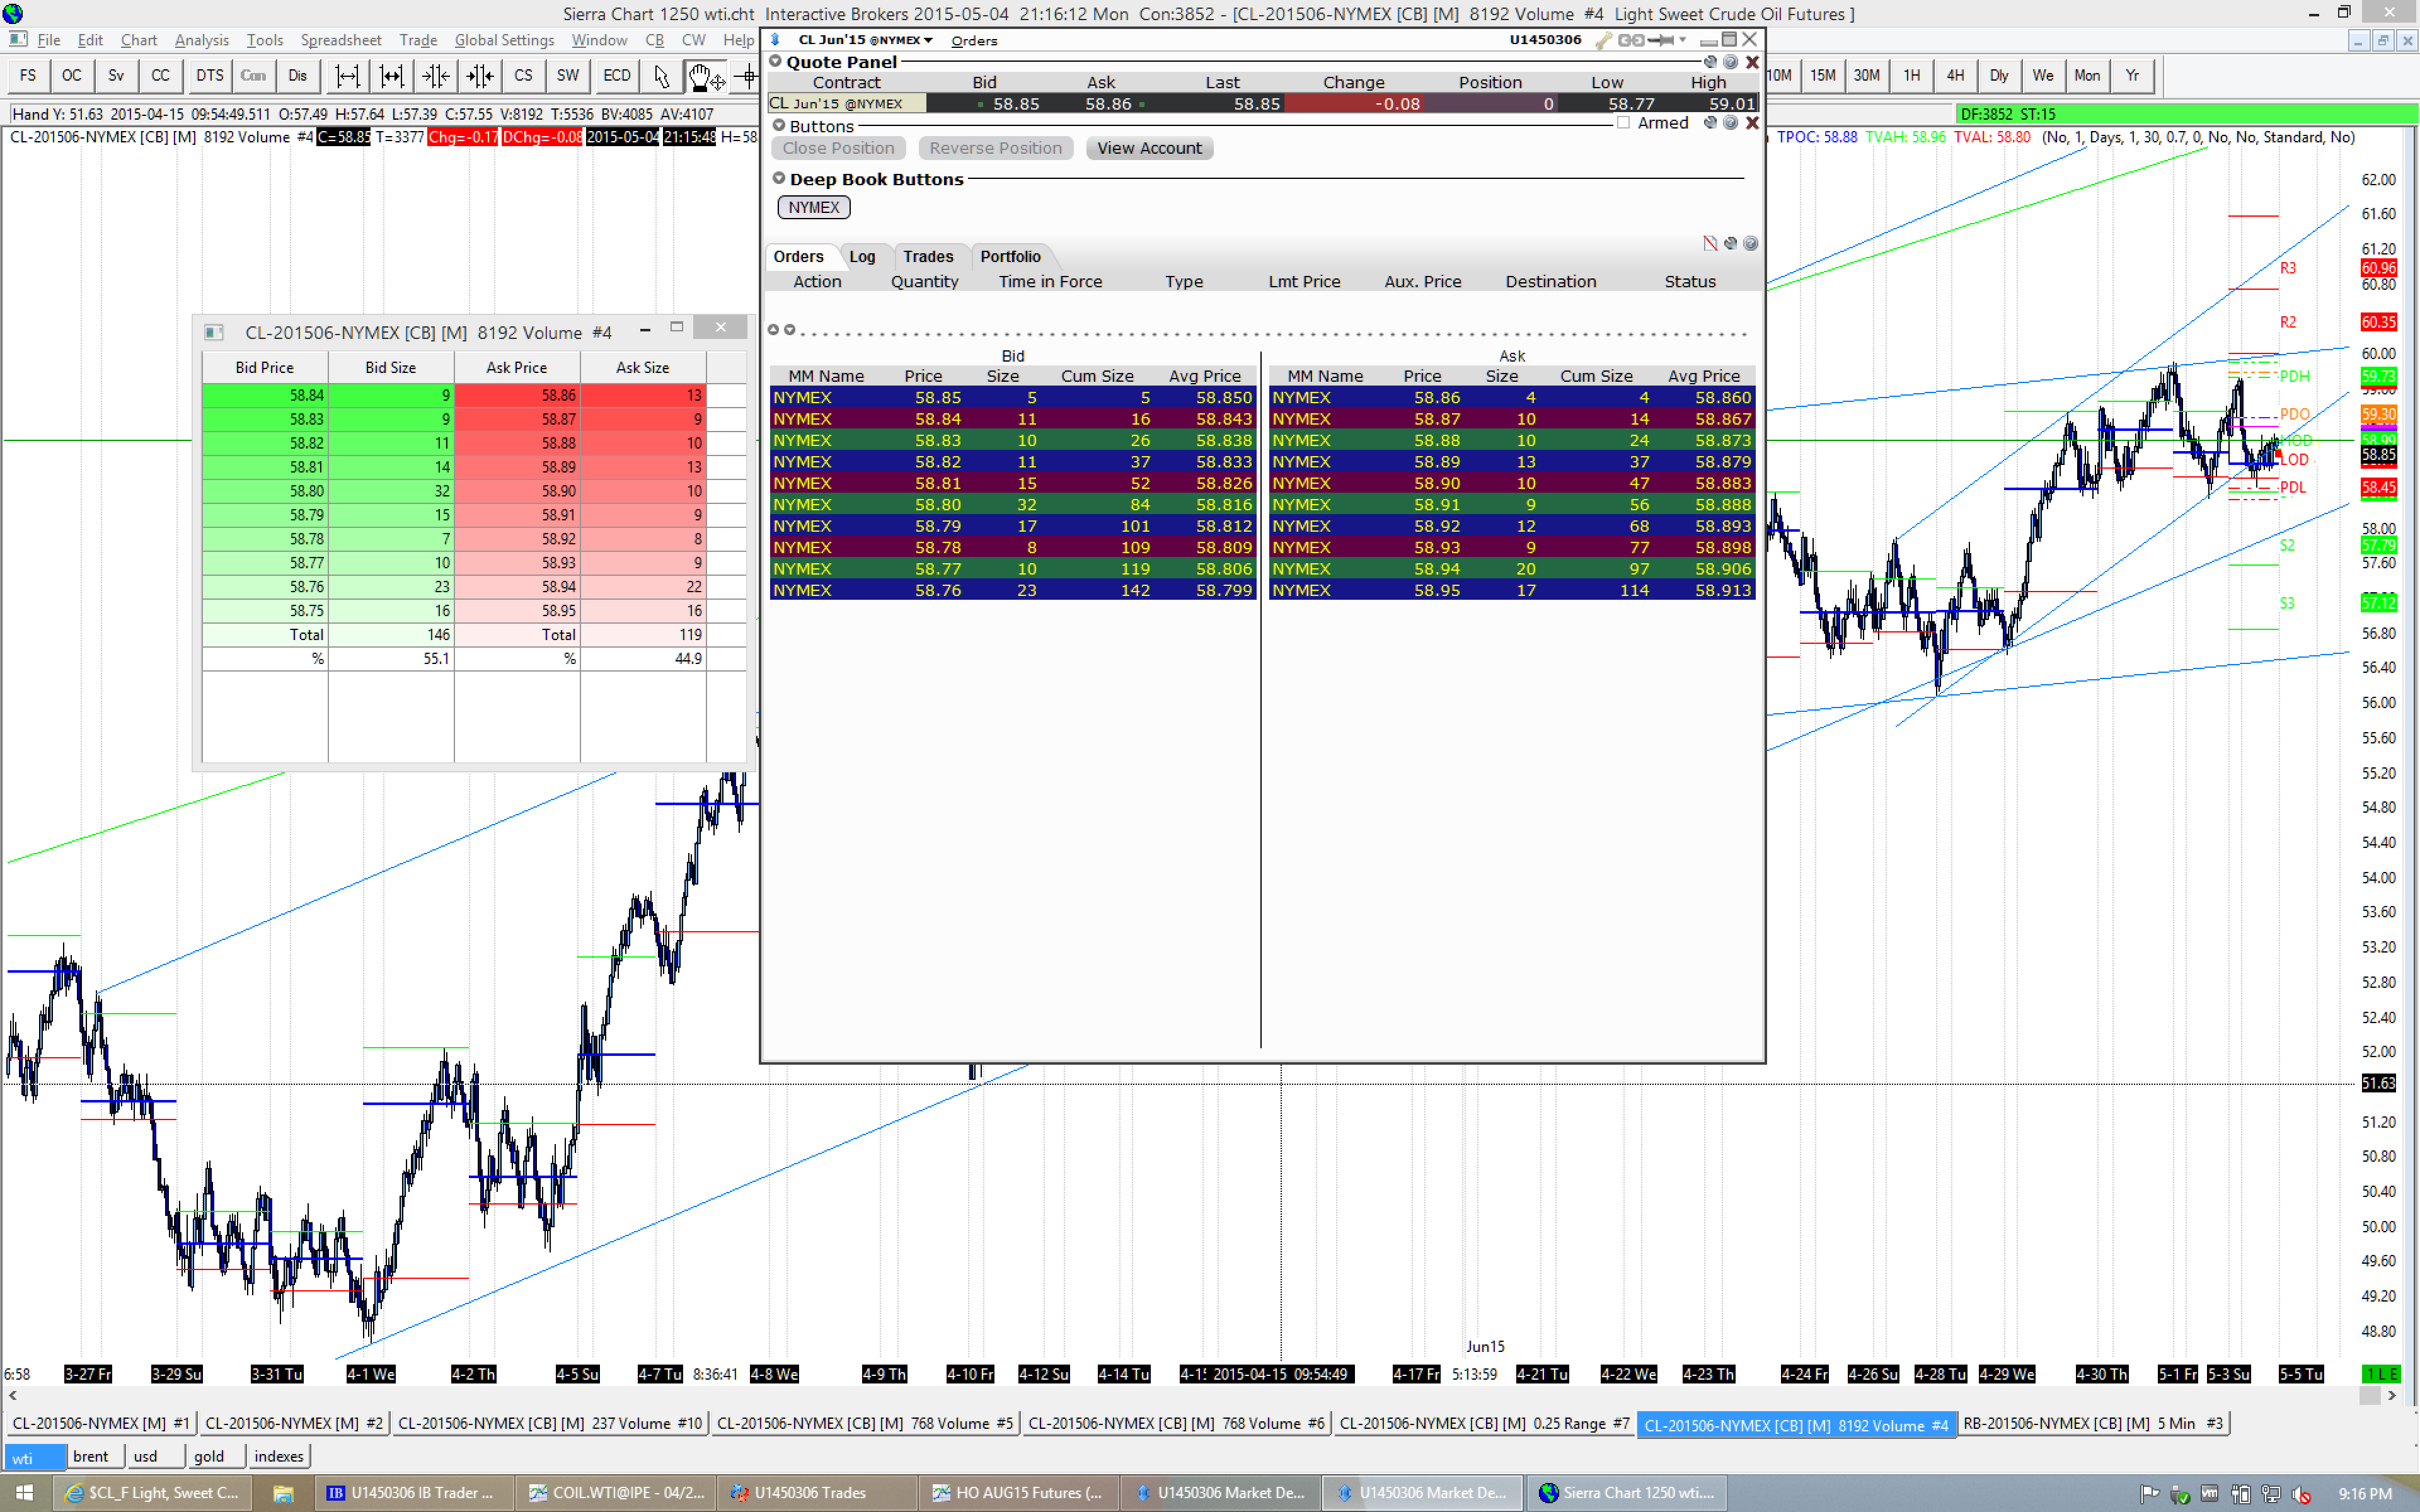This screenshot has width=2420, height=1512.
Task: Click the wrench configure icon
Action: pos(1603,40)
